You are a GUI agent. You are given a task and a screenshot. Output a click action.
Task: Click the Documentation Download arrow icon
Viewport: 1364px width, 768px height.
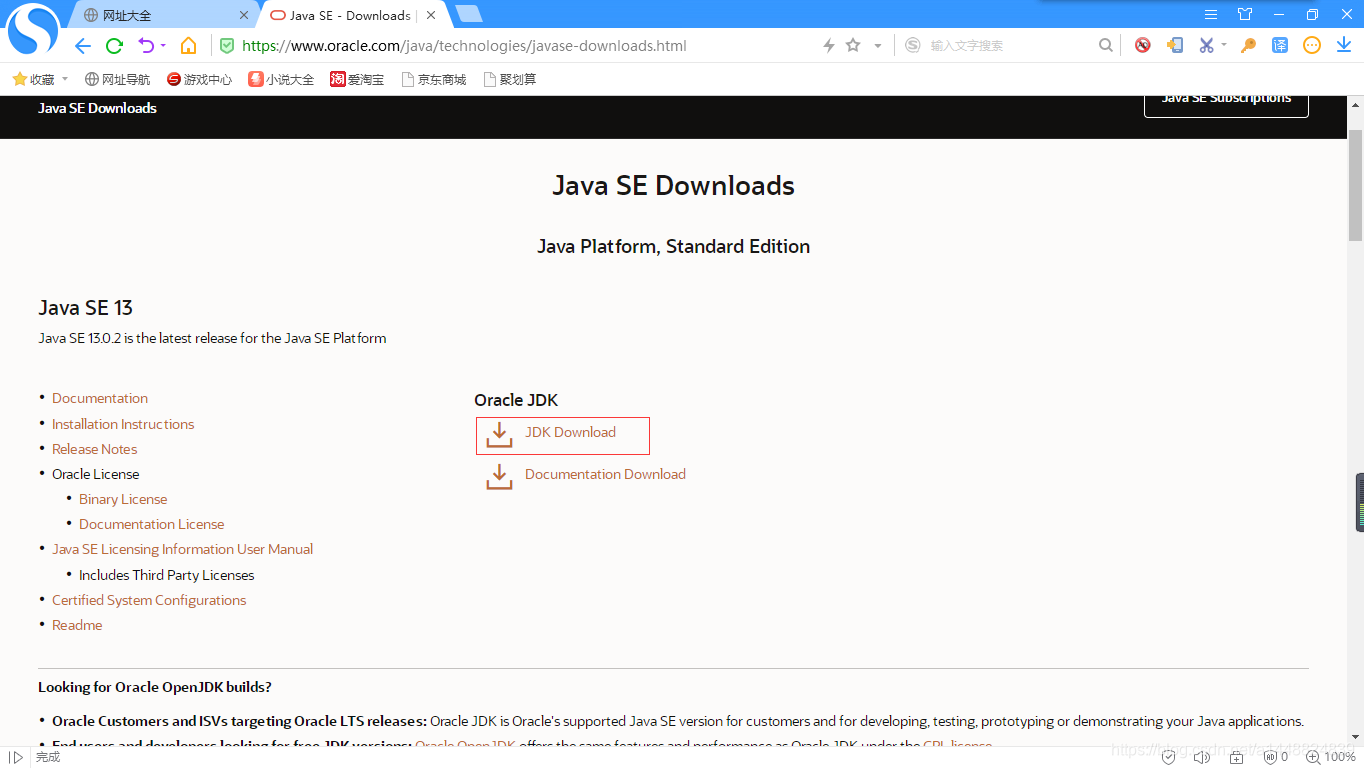[x=499, y=477]
